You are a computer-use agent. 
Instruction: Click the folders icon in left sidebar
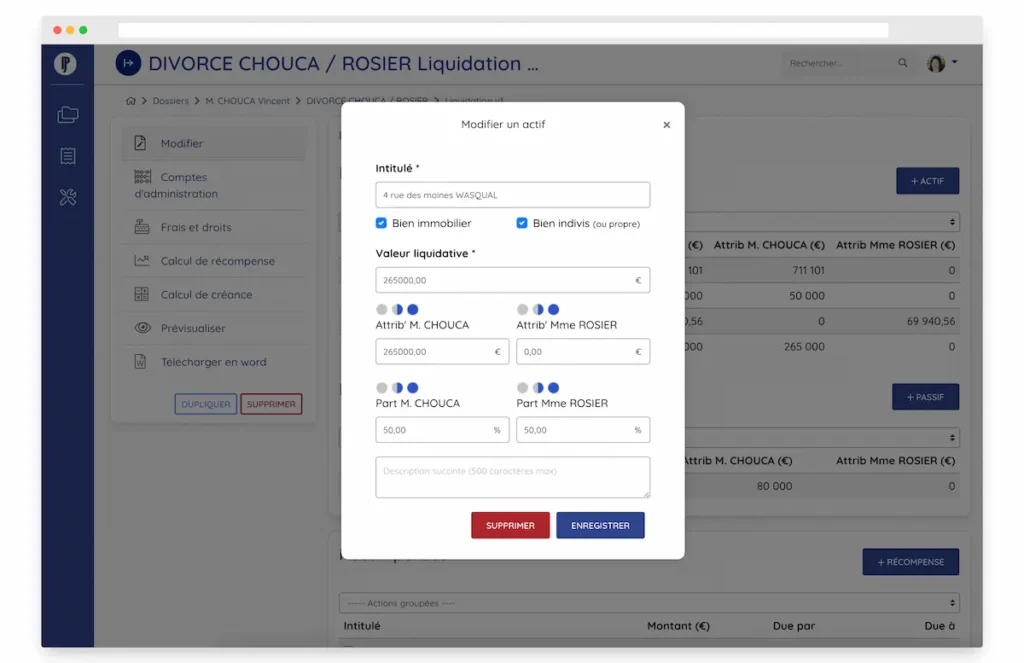point(67,115)
